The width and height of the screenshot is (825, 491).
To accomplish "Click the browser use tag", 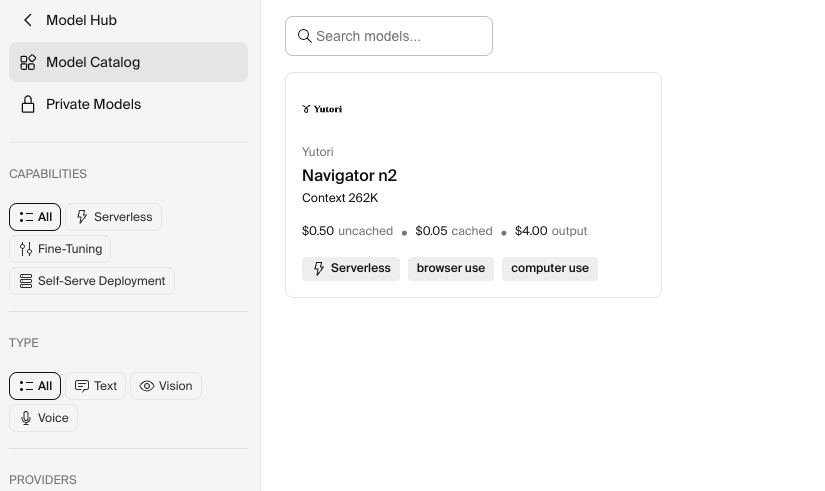I will pyautogui.click(x=451, y=268).
